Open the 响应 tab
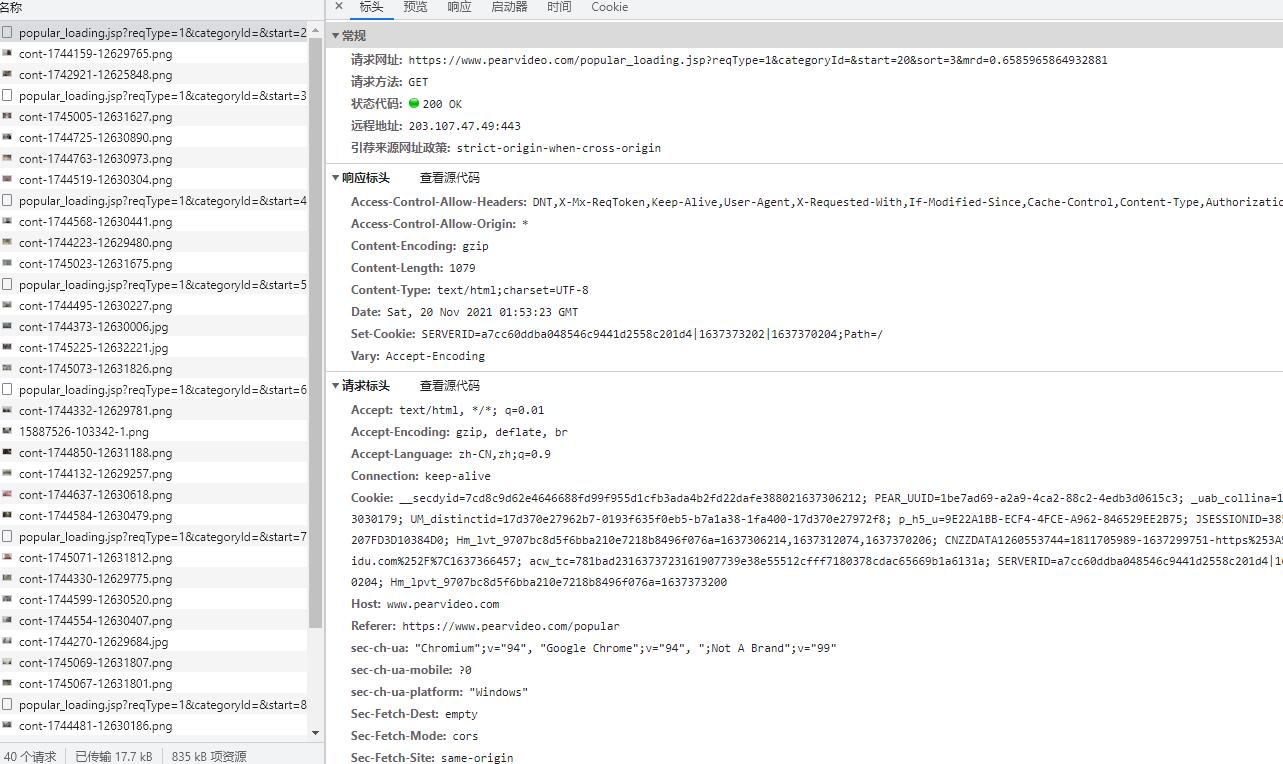Screen dimensions: 1283x764 (x=459, y=7)
